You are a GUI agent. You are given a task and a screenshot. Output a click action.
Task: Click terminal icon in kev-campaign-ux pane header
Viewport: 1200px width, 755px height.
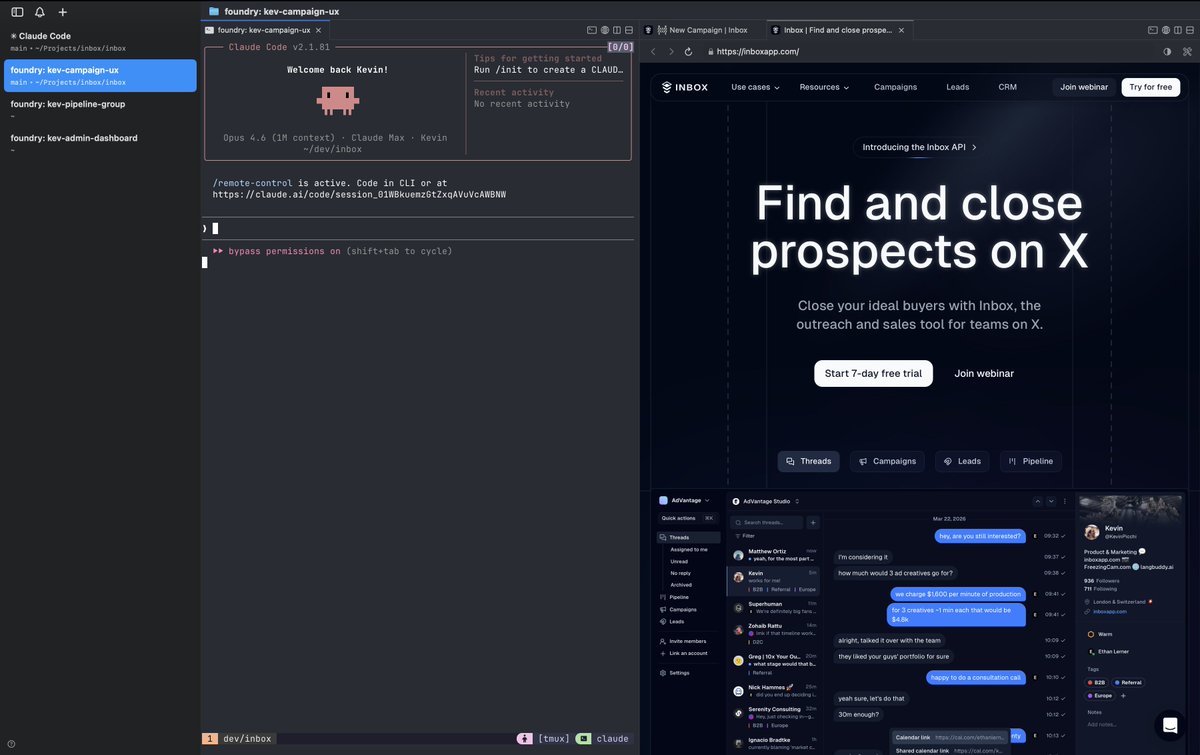[x=591, y=30]
